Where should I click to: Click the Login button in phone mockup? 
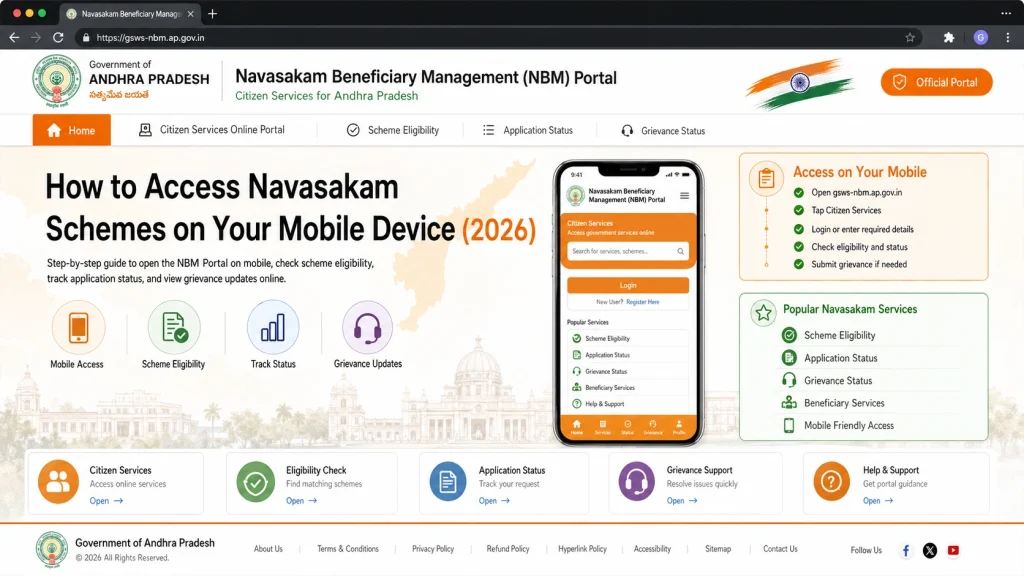(x=628, y=285)
